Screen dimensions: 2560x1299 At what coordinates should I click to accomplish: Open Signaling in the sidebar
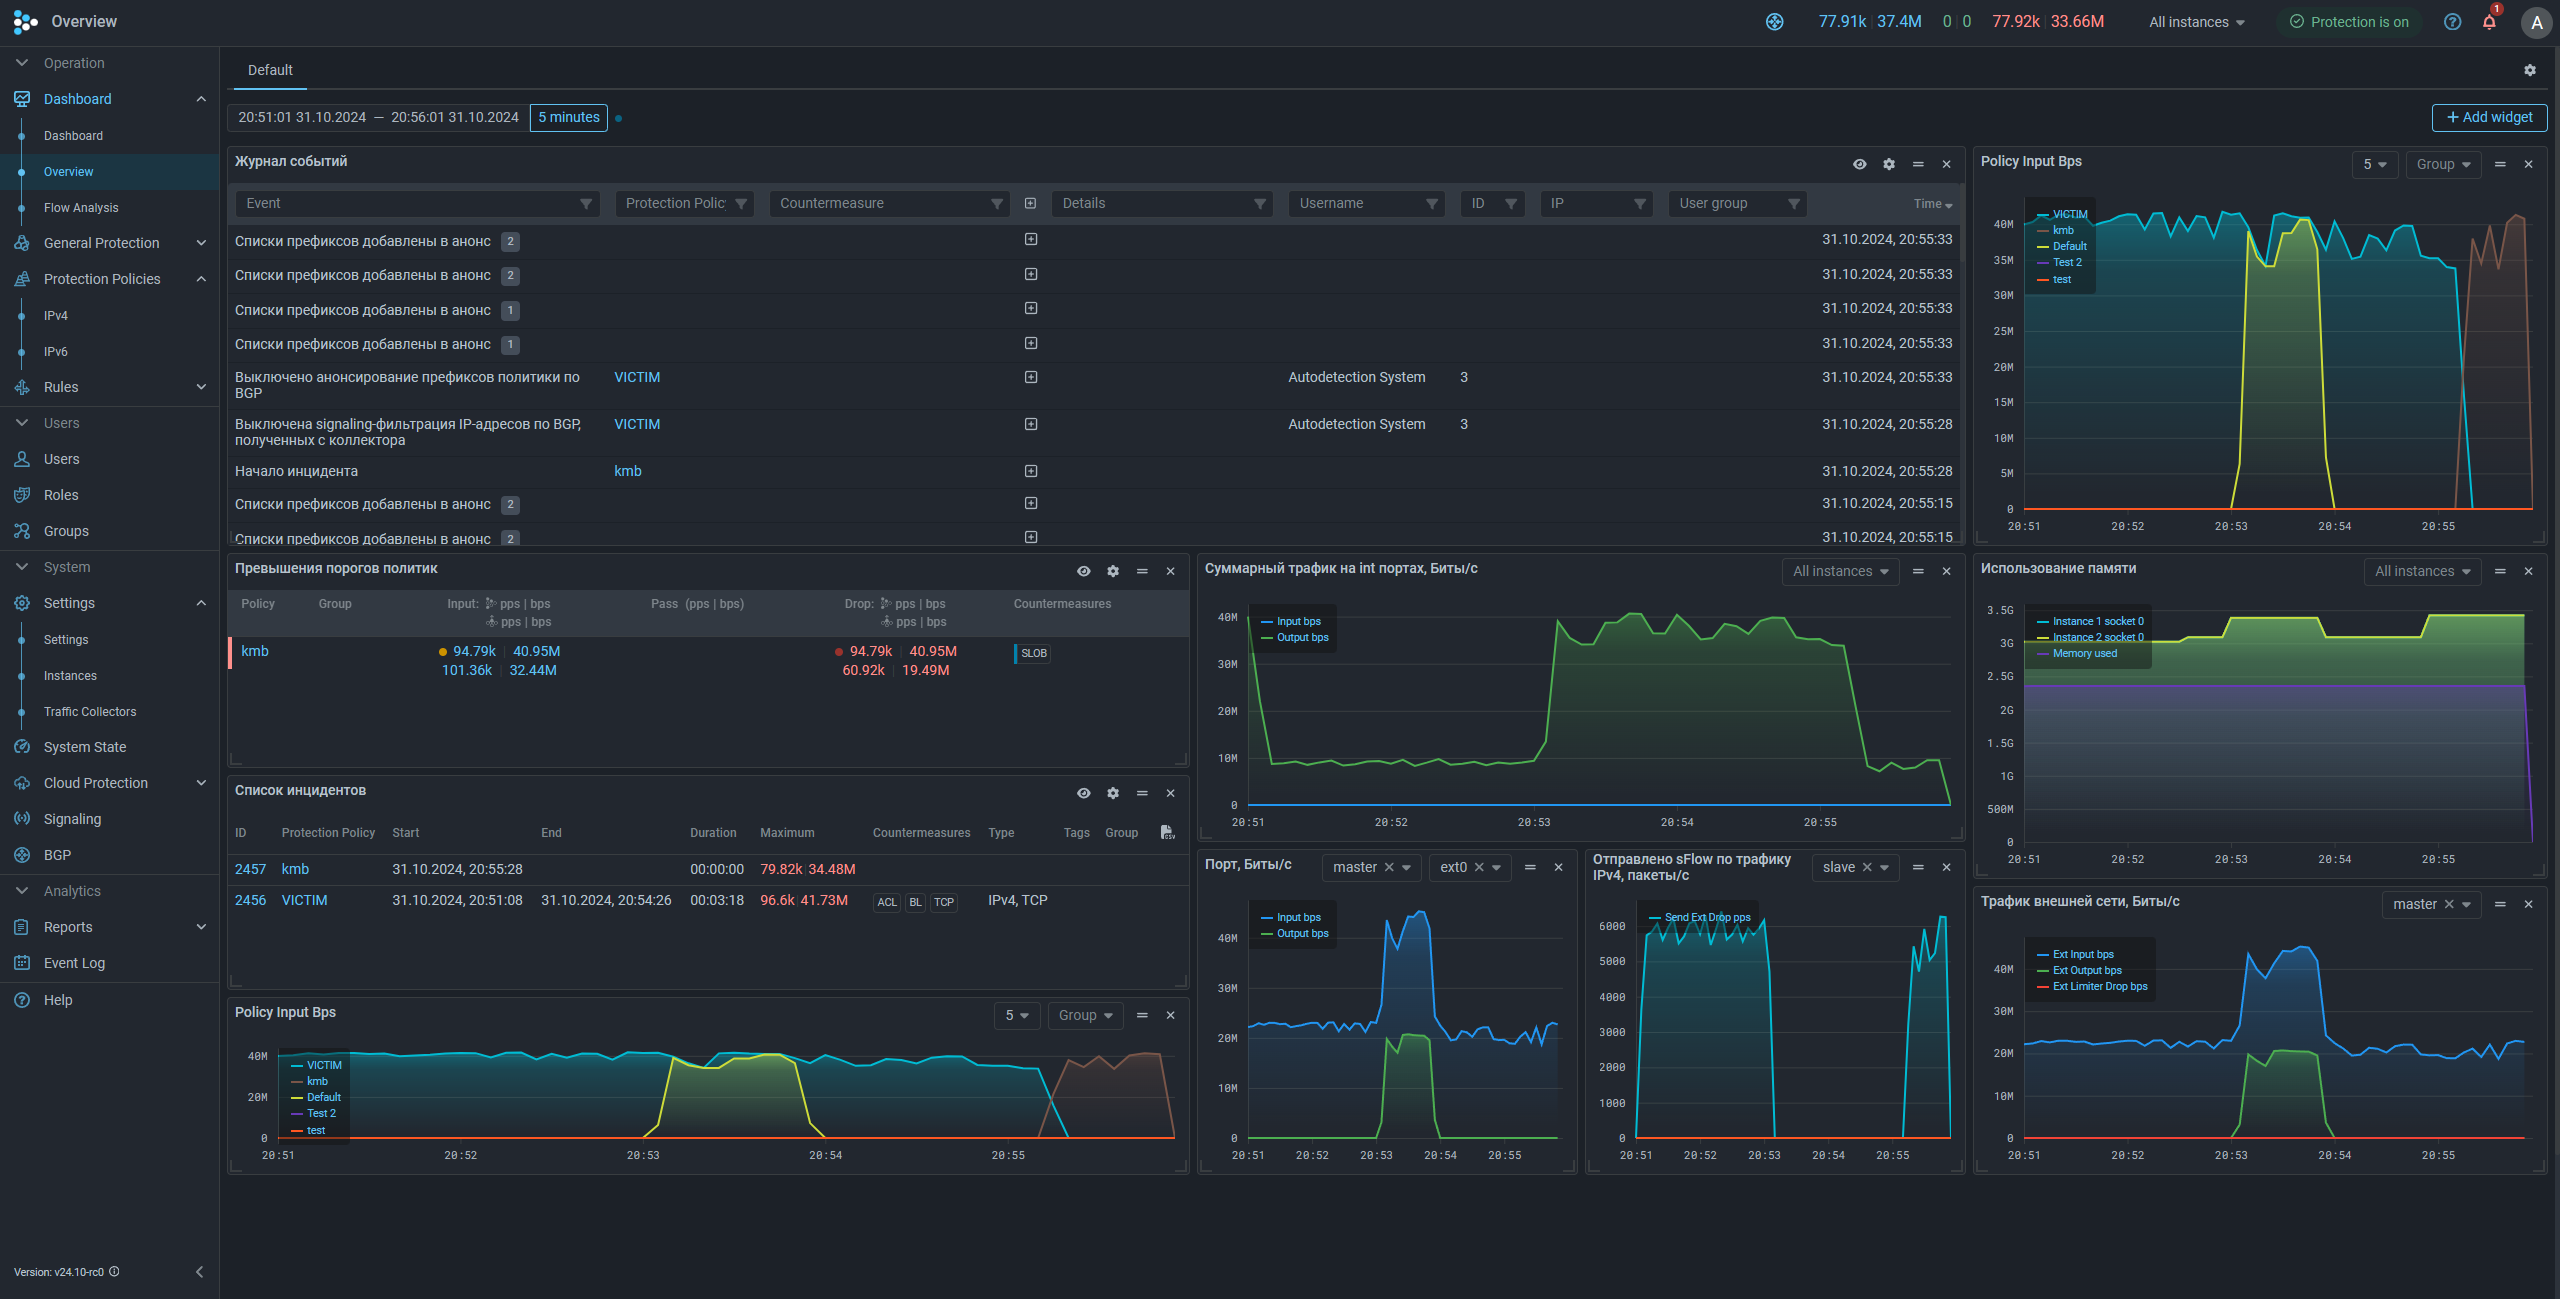click(x=72, y=819)
